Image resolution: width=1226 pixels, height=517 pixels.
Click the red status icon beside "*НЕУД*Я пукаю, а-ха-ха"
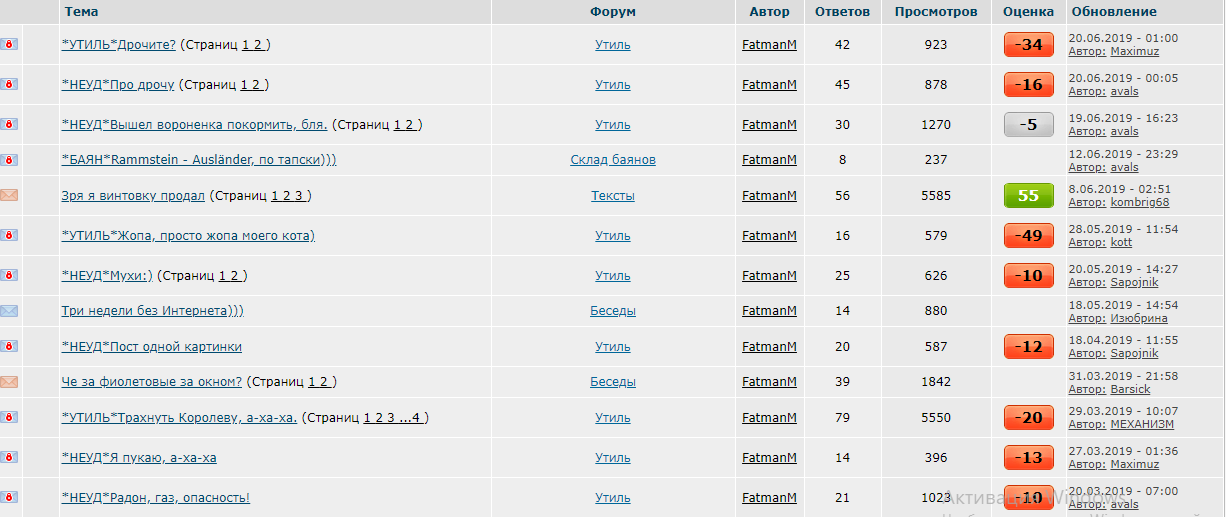point(9,457)
